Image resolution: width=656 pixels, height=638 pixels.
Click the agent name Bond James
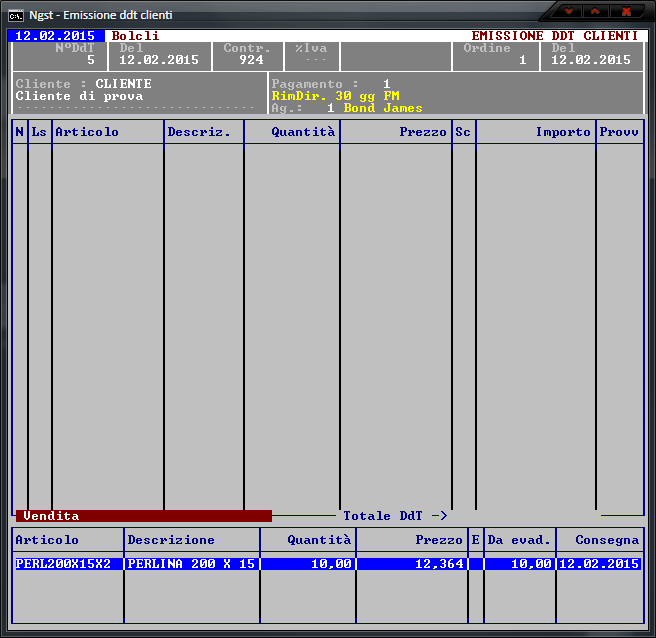[383, 108]
